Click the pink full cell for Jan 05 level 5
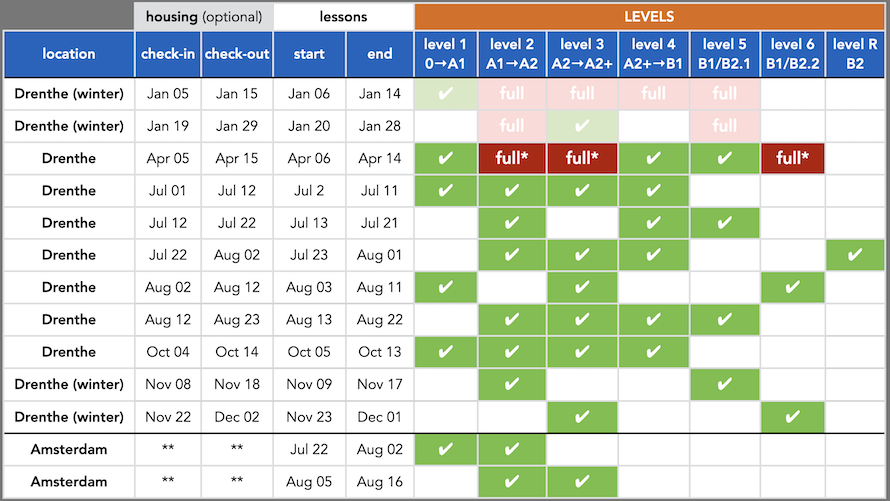This screenshot has height=501, width=890. pyautogui.click(x=724, y=94)
